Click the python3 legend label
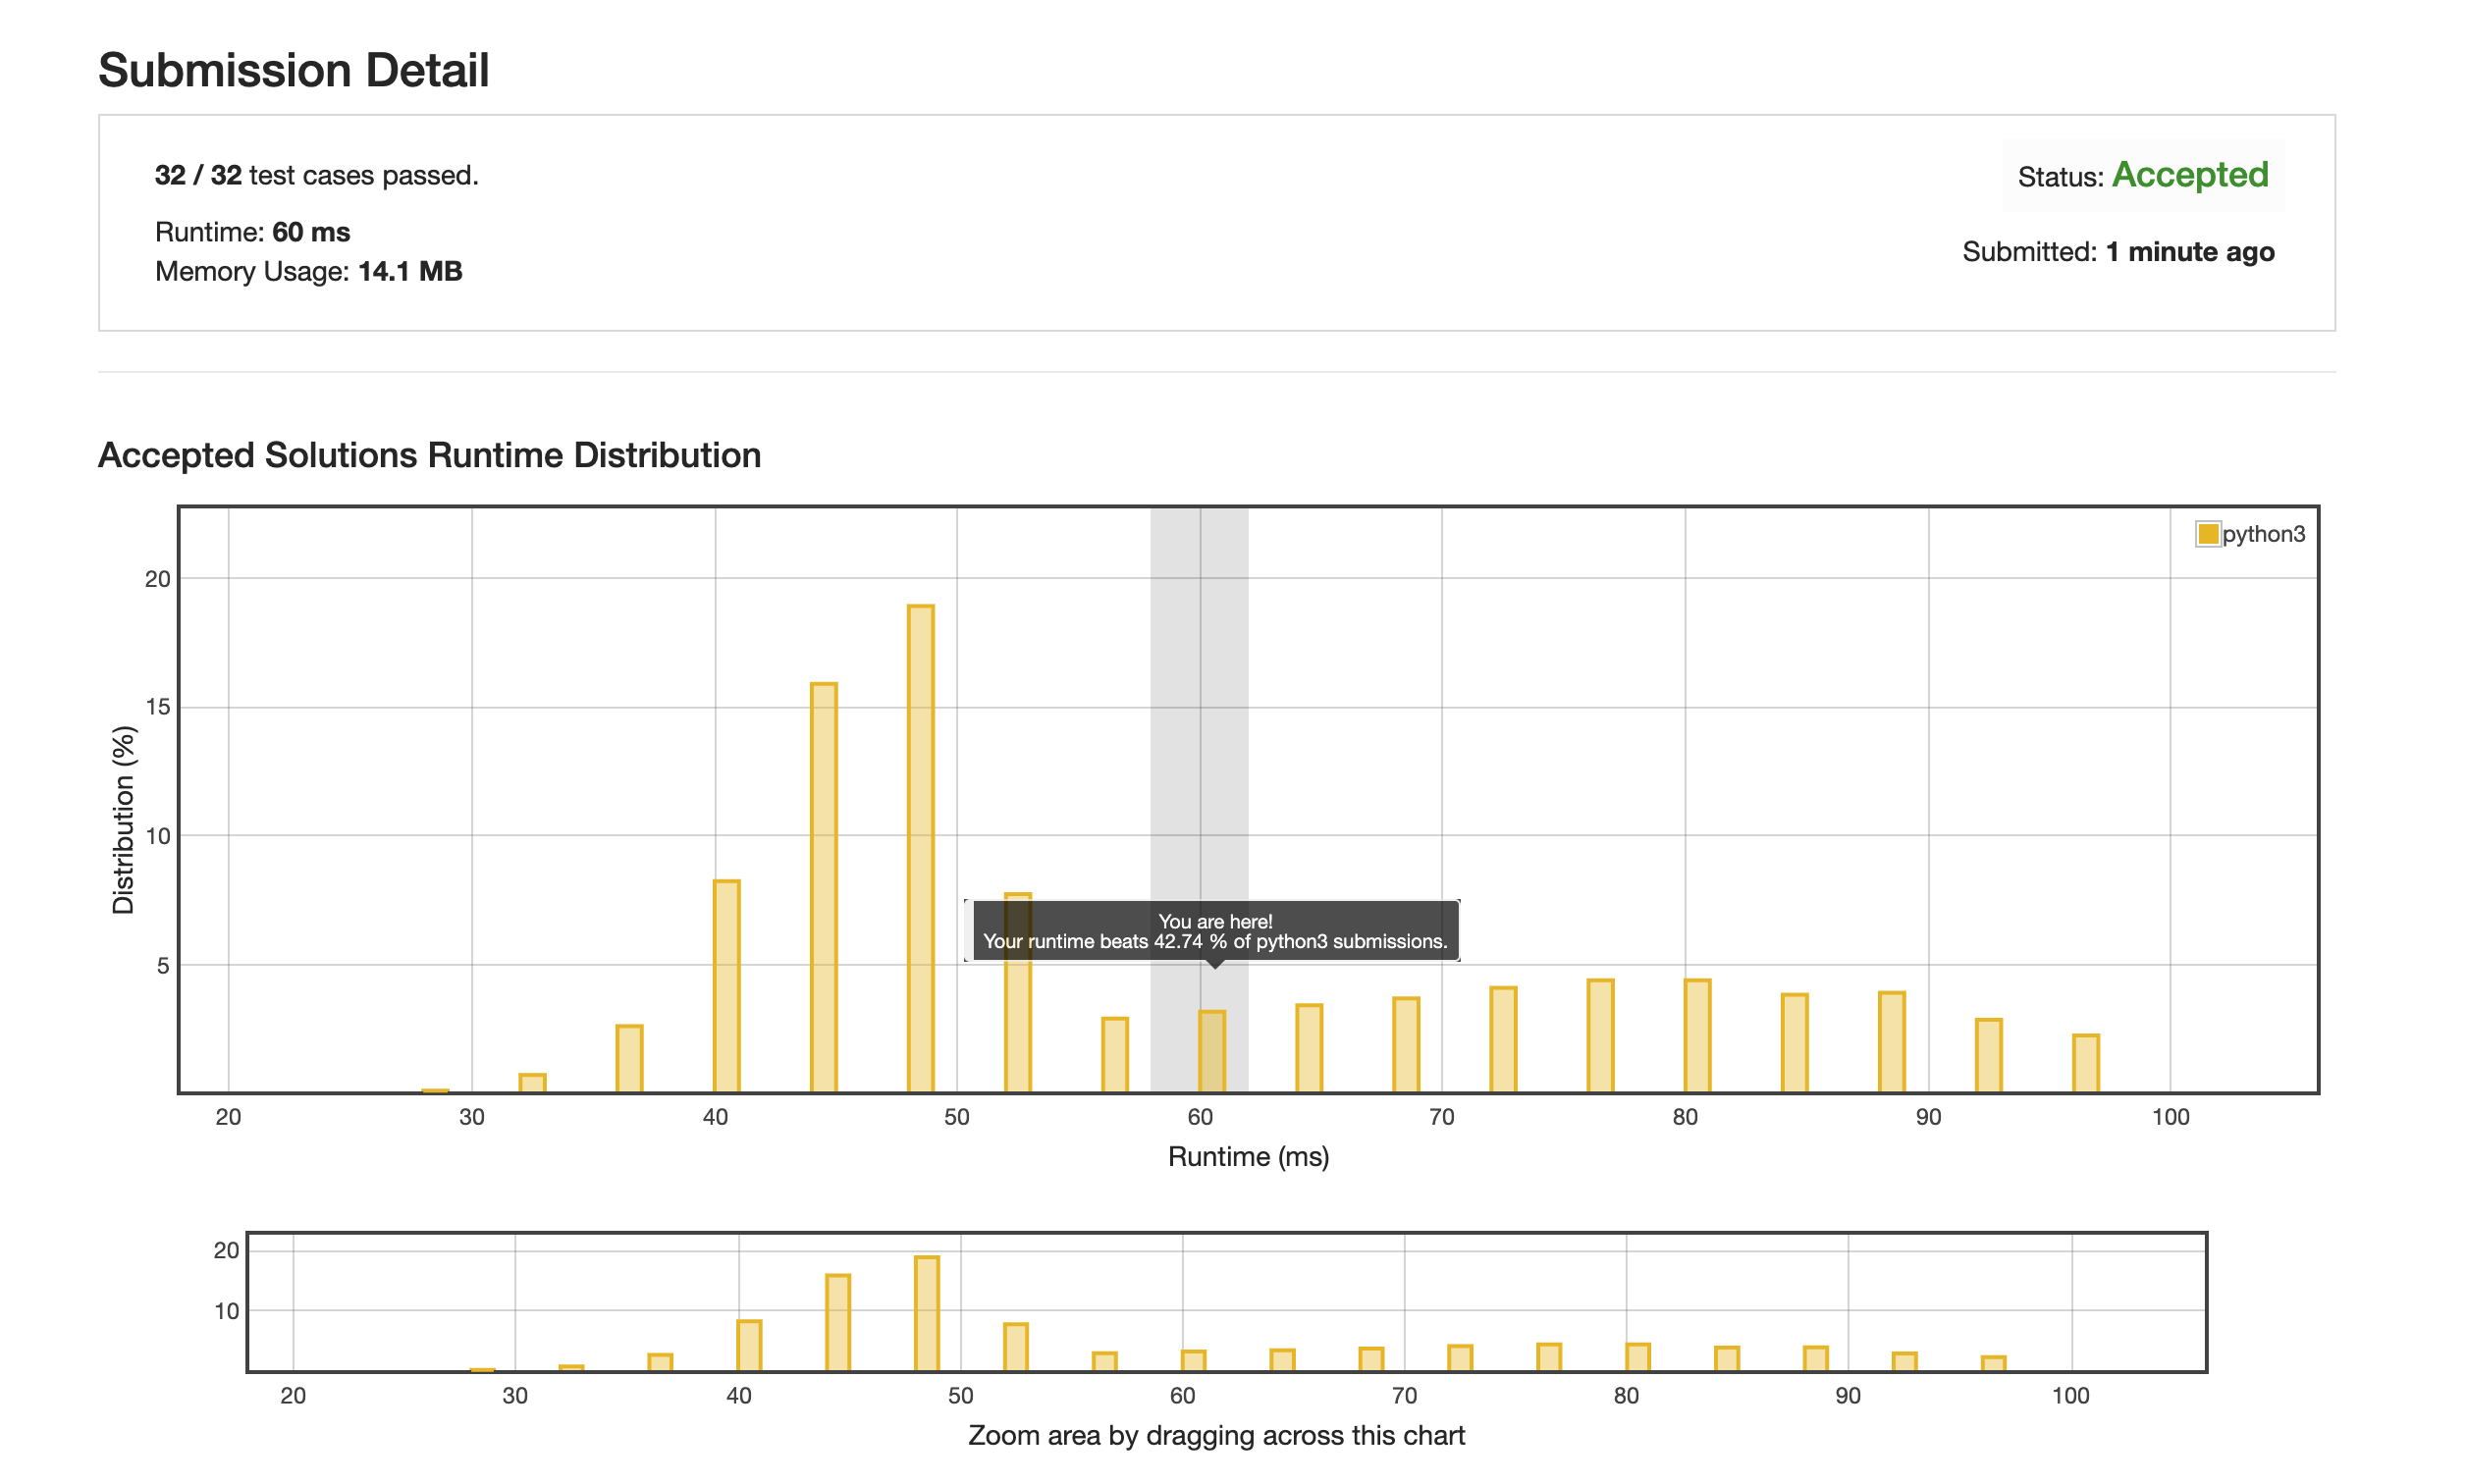This screenshot has height=1484, width=2466. 2263,534
